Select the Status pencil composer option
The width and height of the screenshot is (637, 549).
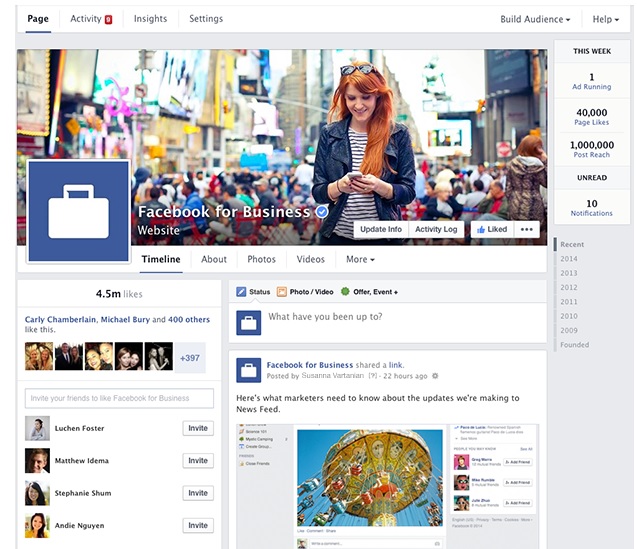241,292
